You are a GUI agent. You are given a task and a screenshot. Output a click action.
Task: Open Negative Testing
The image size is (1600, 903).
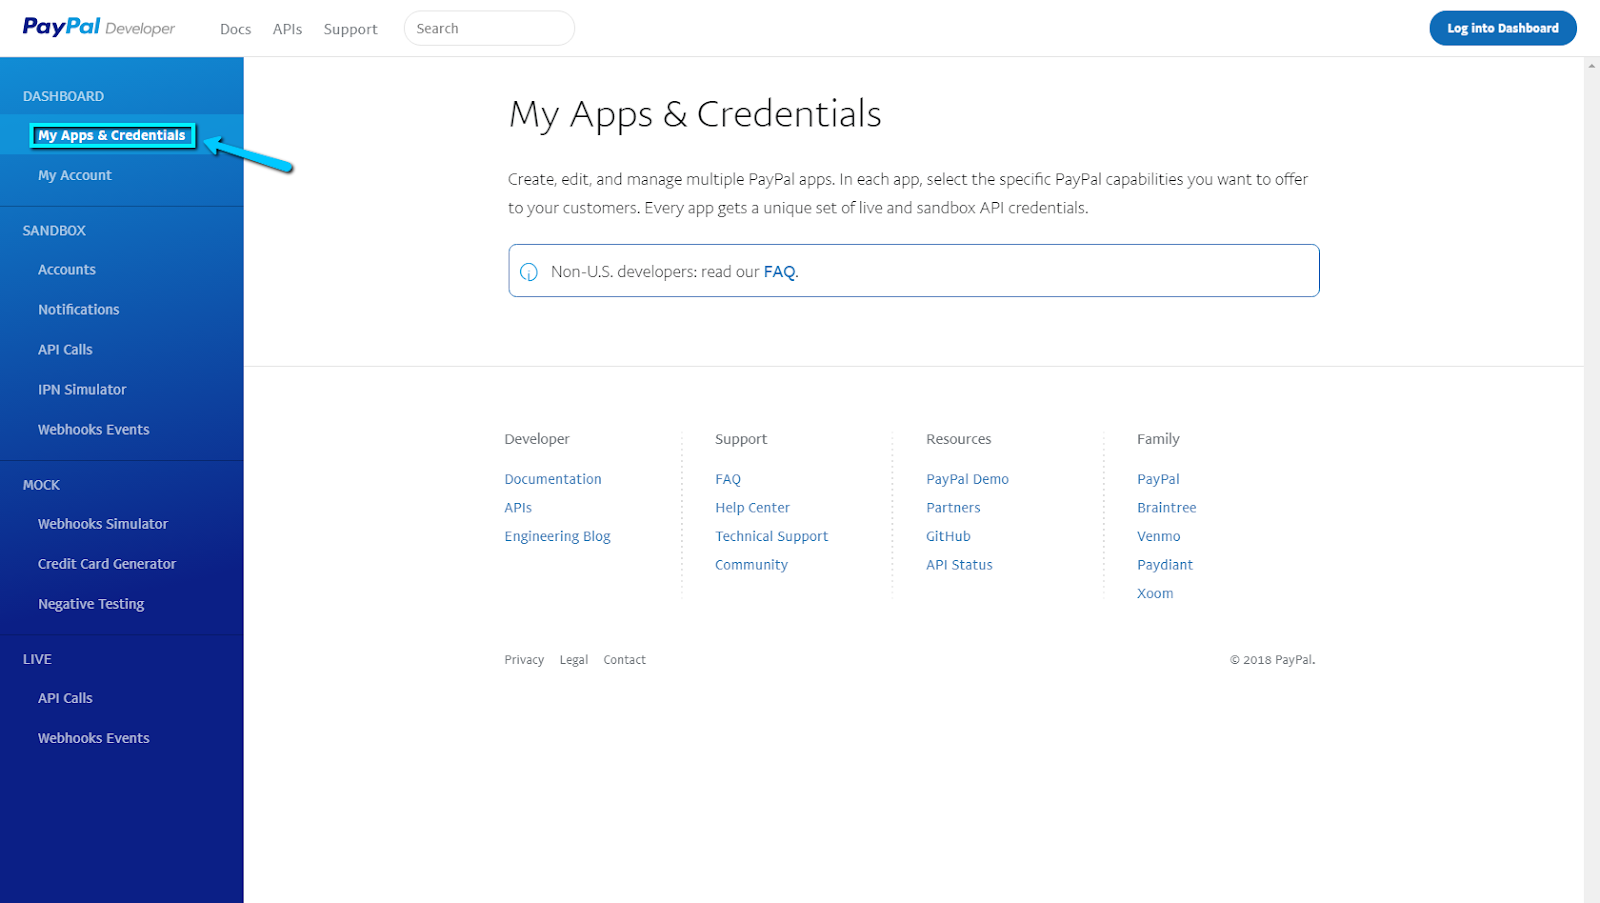point(91,604)
